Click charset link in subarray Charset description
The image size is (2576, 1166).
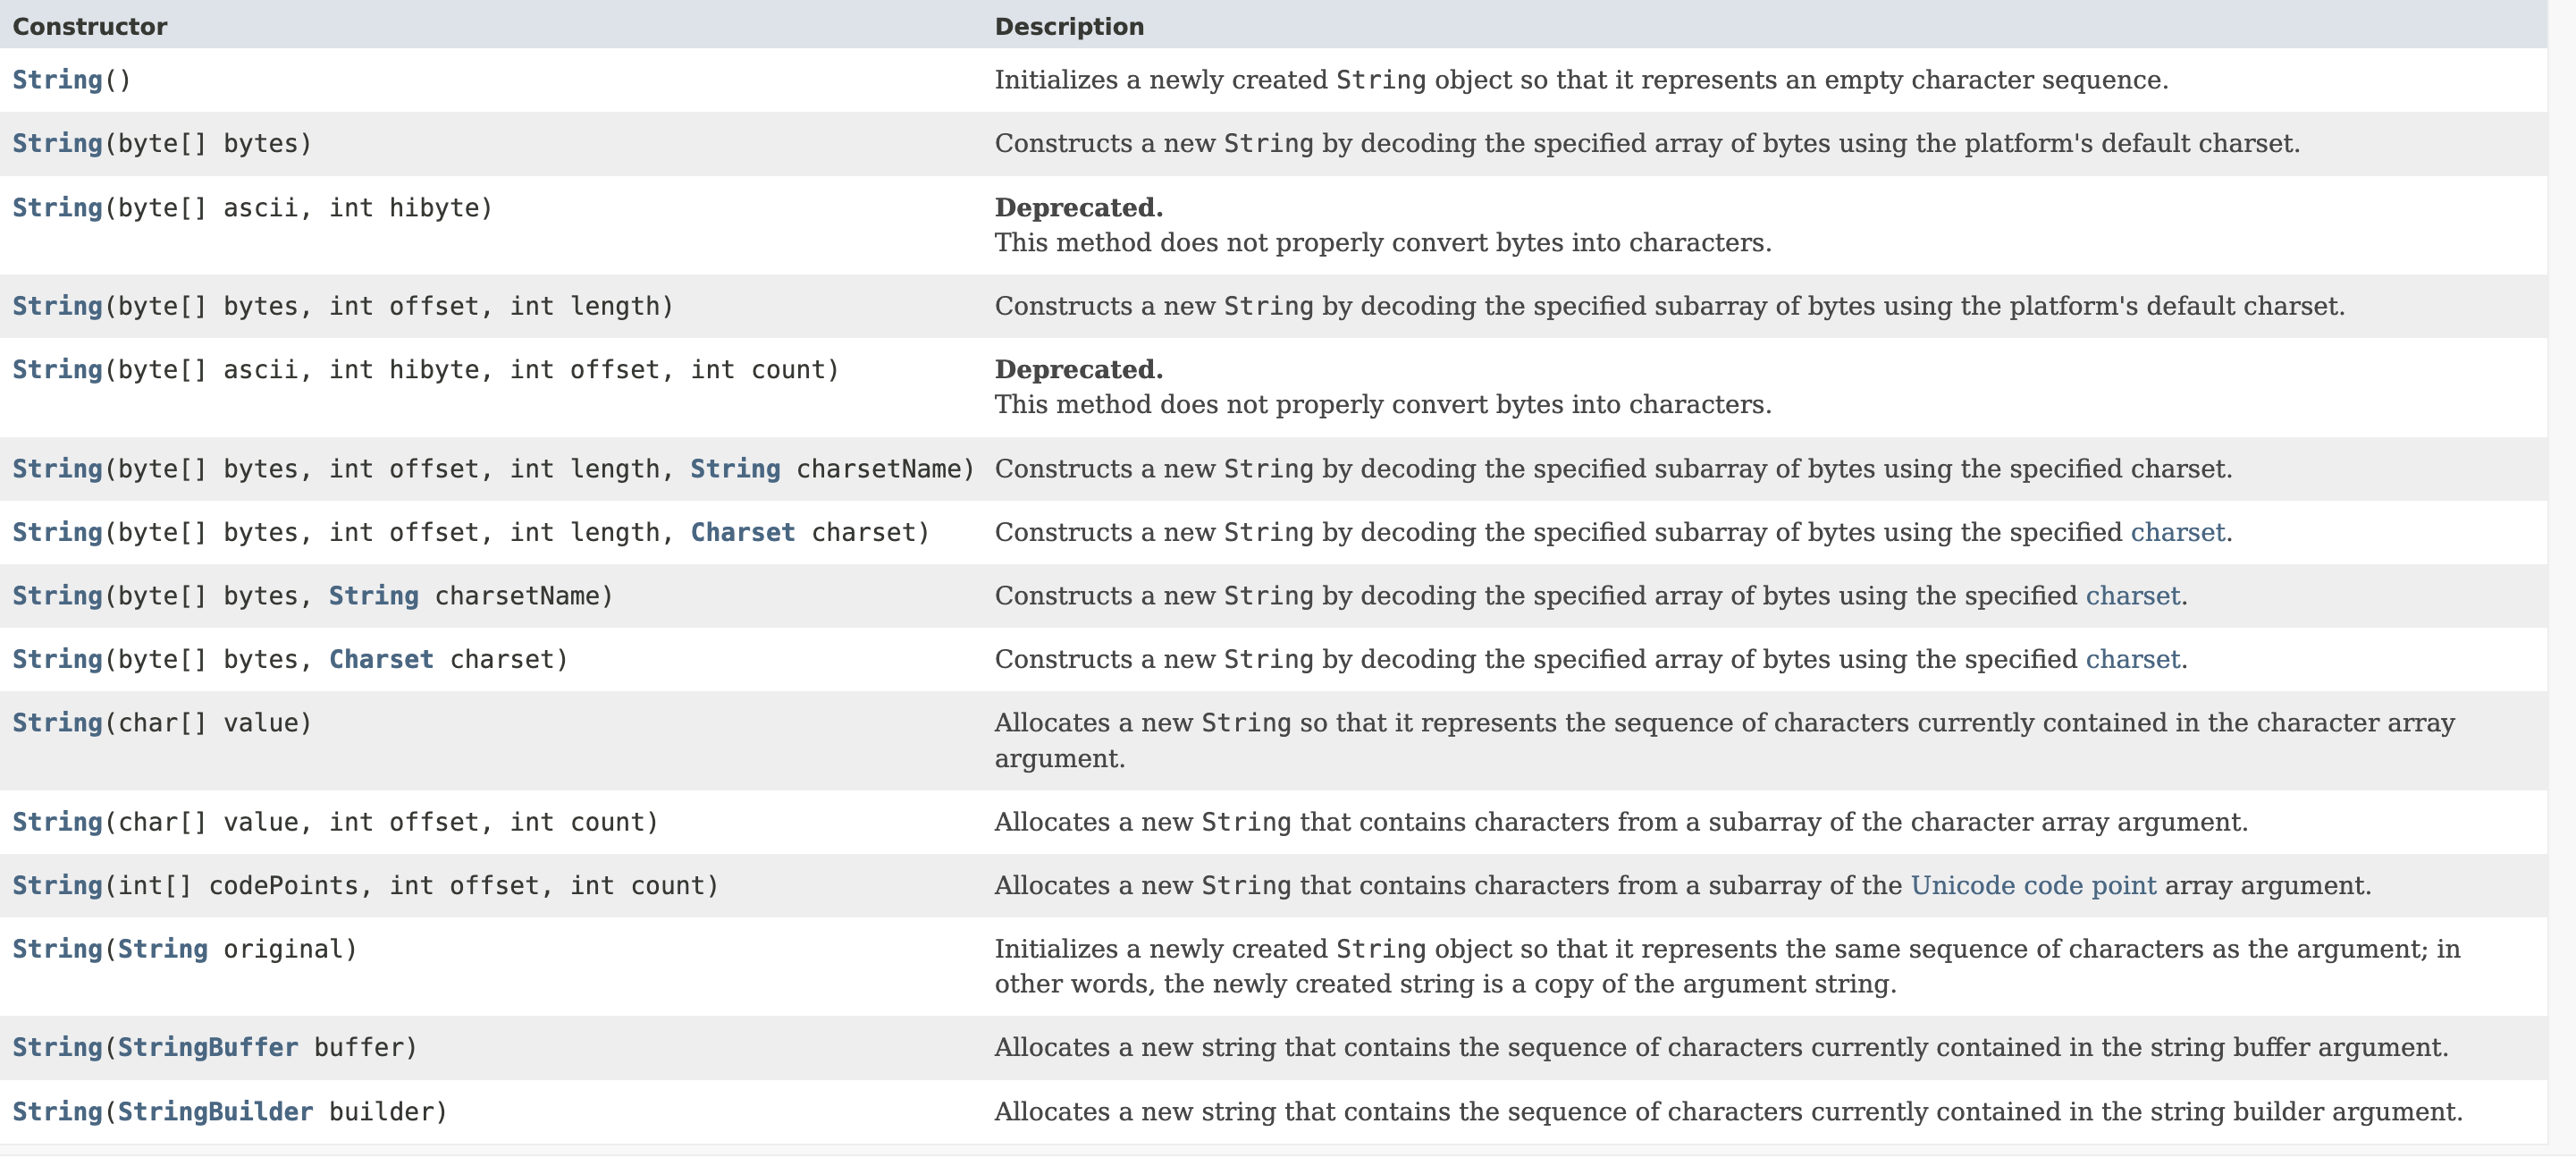point(2177,532)
